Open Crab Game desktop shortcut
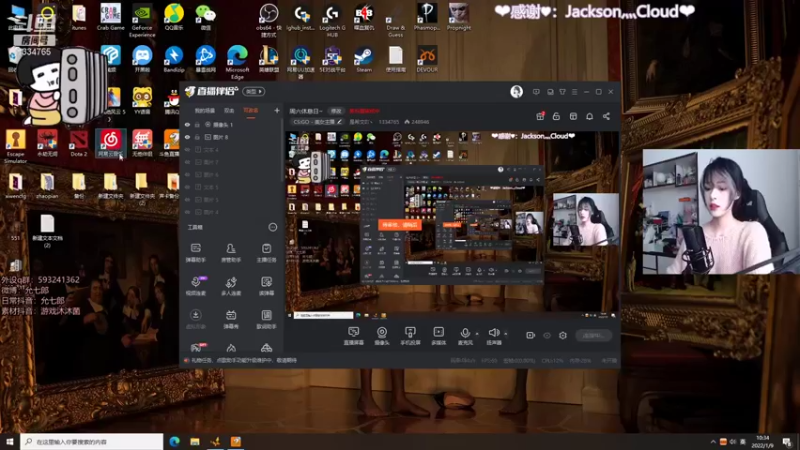Screen dimensions: 800x450 pyautogui.click(x=110, y=17)
